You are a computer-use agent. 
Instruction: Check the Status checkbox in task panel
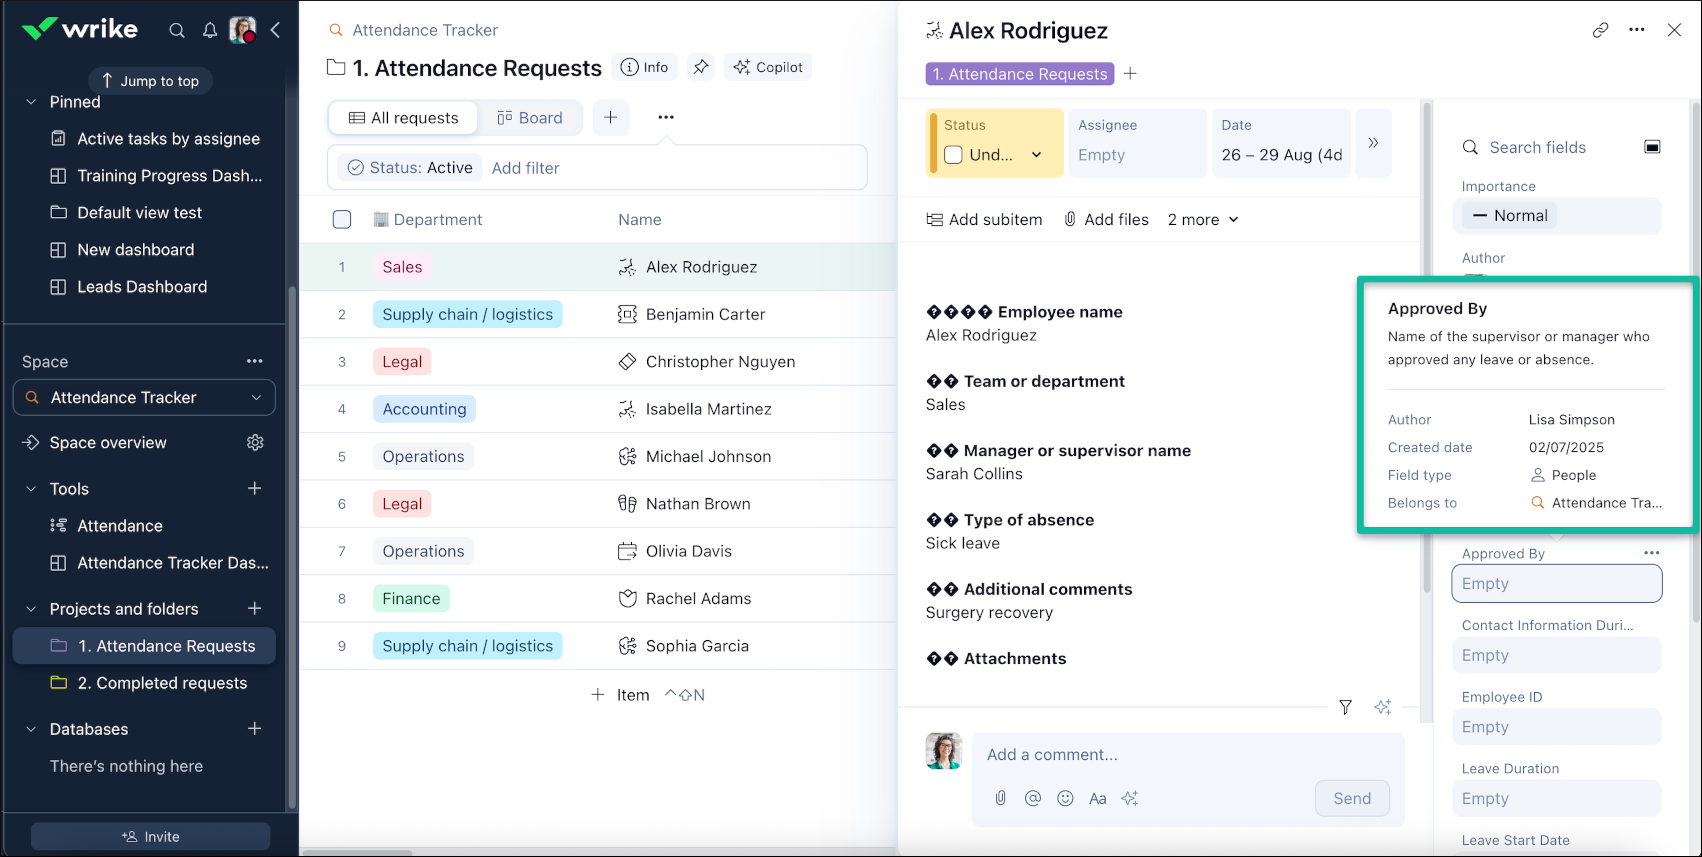[x=953, y=155]
